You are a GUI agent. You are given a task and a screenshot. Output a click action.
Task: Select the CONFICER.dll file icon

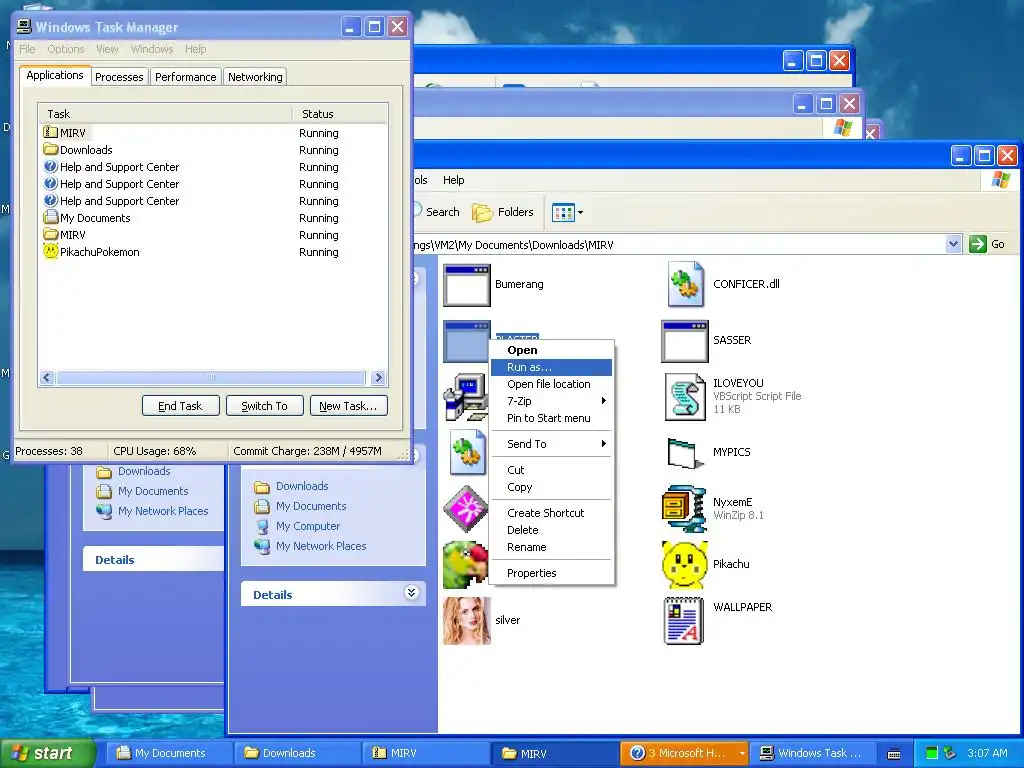click(x=685, y=284)
